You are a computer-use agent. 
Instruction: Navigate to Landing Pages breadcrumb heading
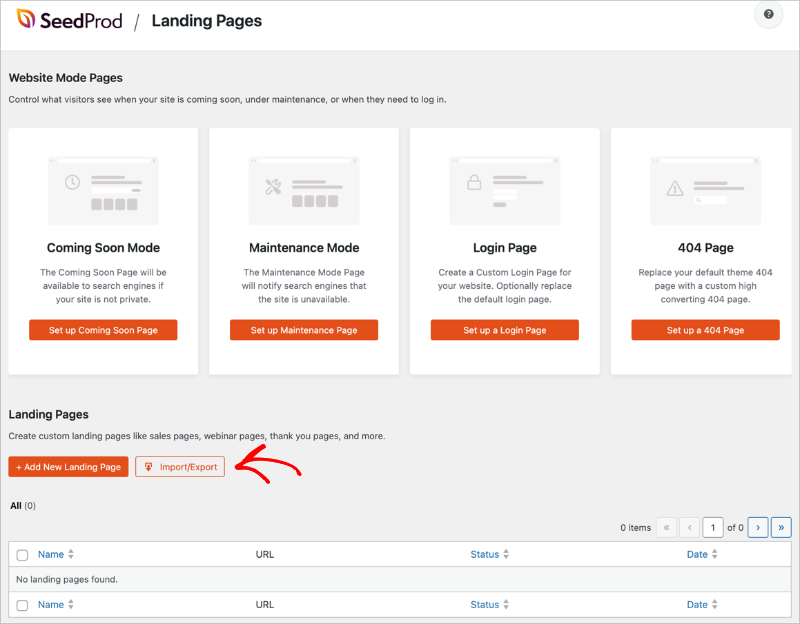[206, 20]
